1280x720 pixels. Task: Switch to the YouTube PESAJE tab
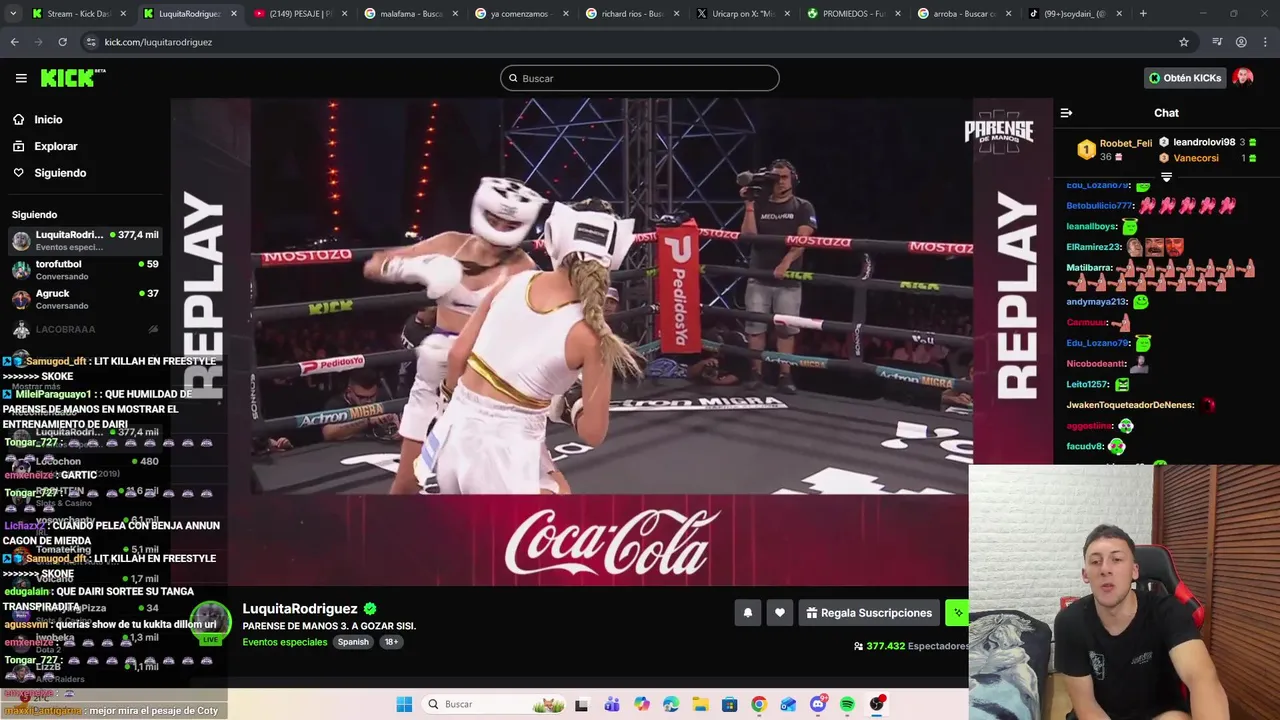click(x=300, y=14)
